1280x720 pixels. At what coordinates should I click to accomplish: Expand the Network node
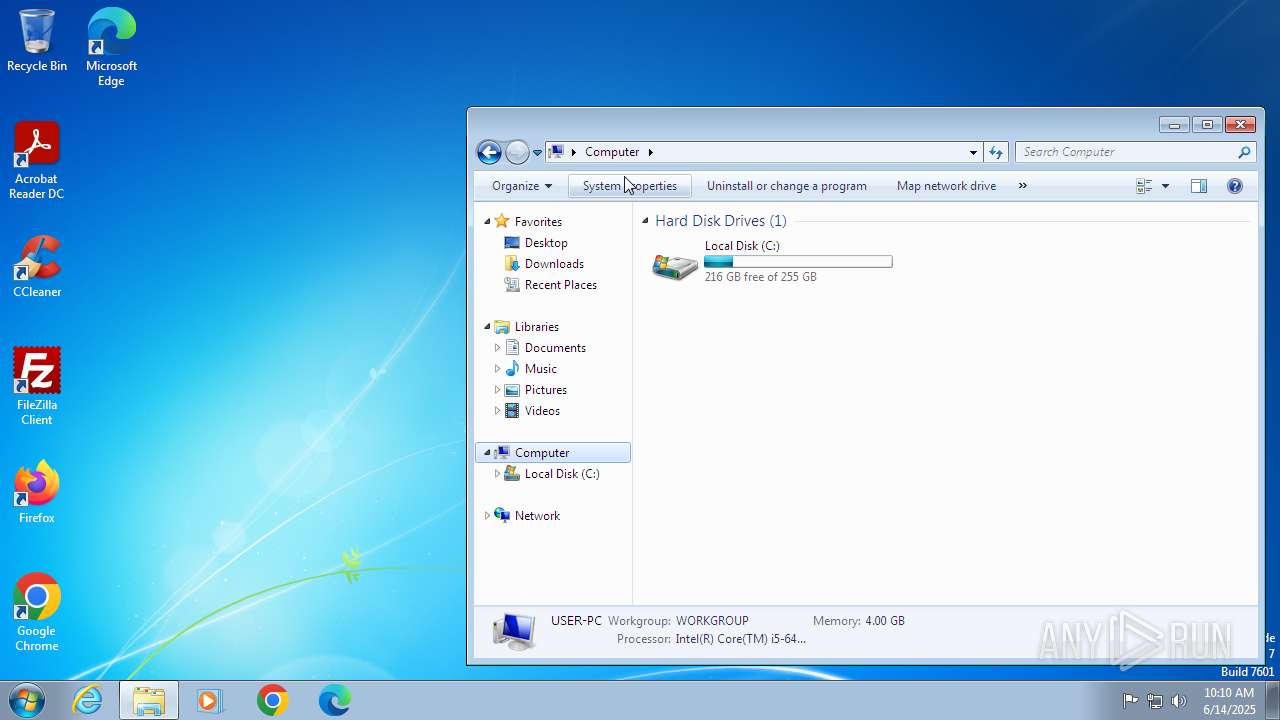[x=488, y=516]
